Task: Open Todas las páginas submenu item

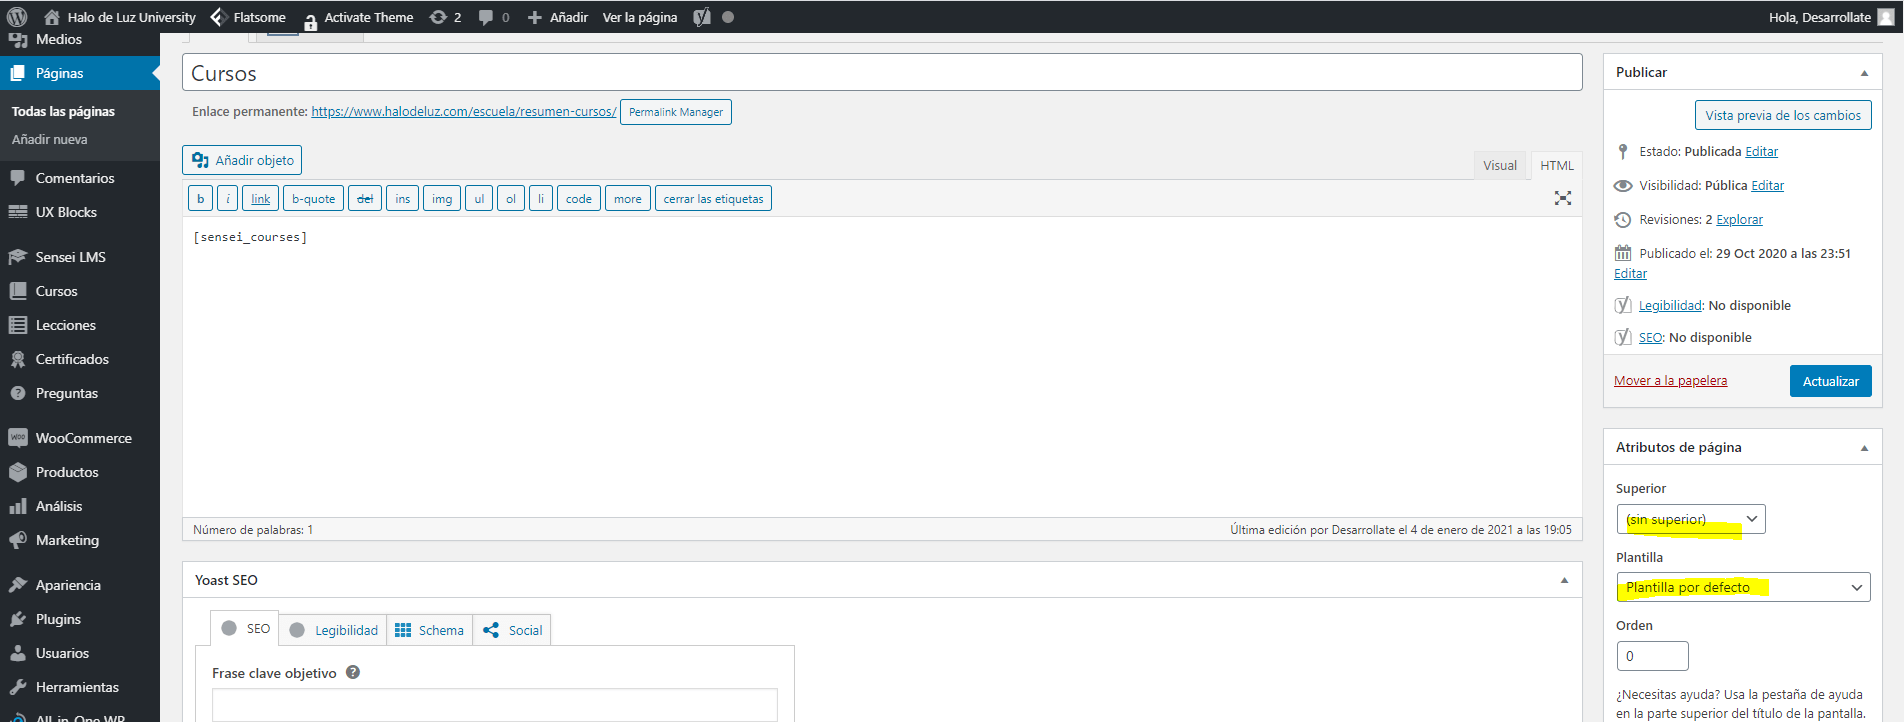Action: (63, 111)
